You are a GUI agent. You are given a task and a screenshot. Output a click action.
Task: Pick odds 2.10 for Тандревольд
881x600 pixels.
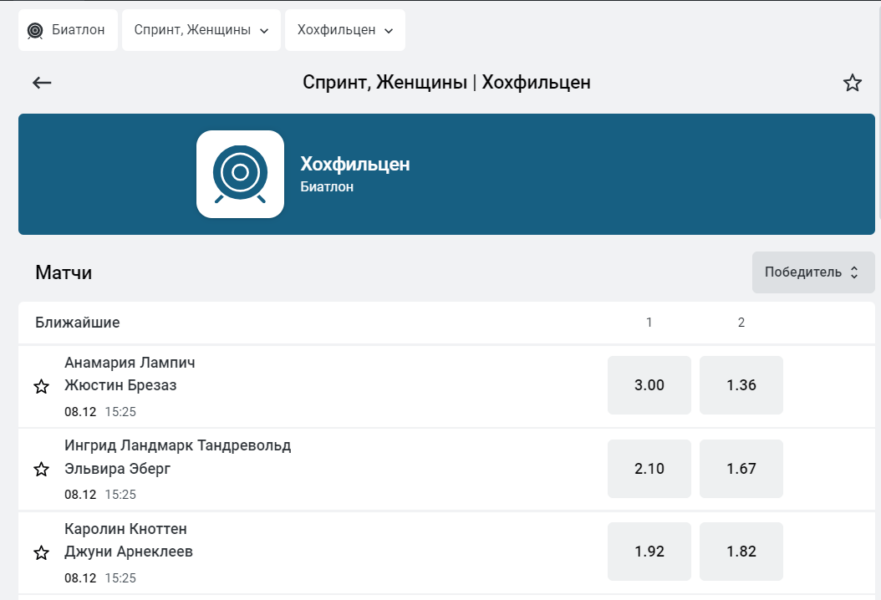(649, 468)
